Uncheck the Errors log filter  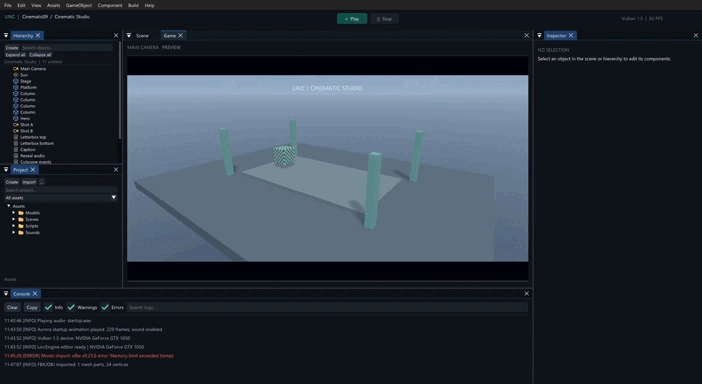click(x=105, y=307)
